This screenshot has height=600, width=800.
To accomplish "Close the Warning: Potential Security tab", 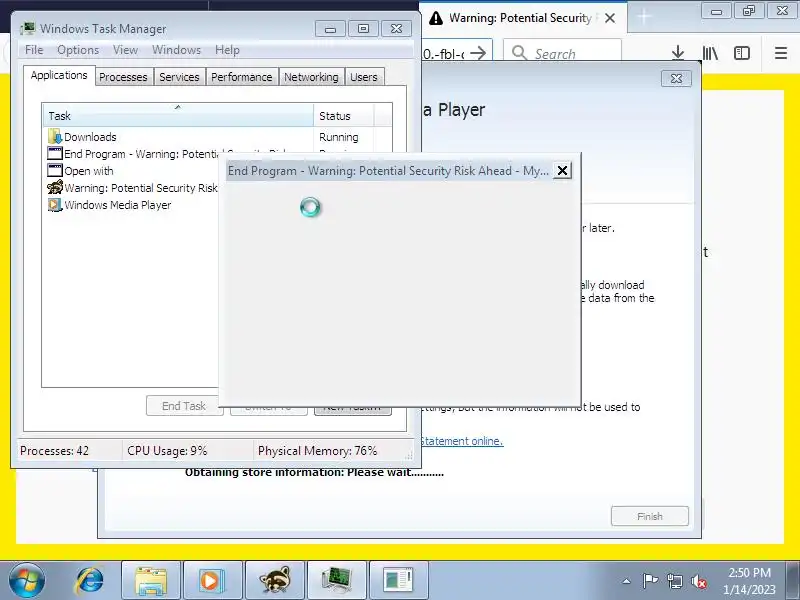I will (x=610, y=18).
